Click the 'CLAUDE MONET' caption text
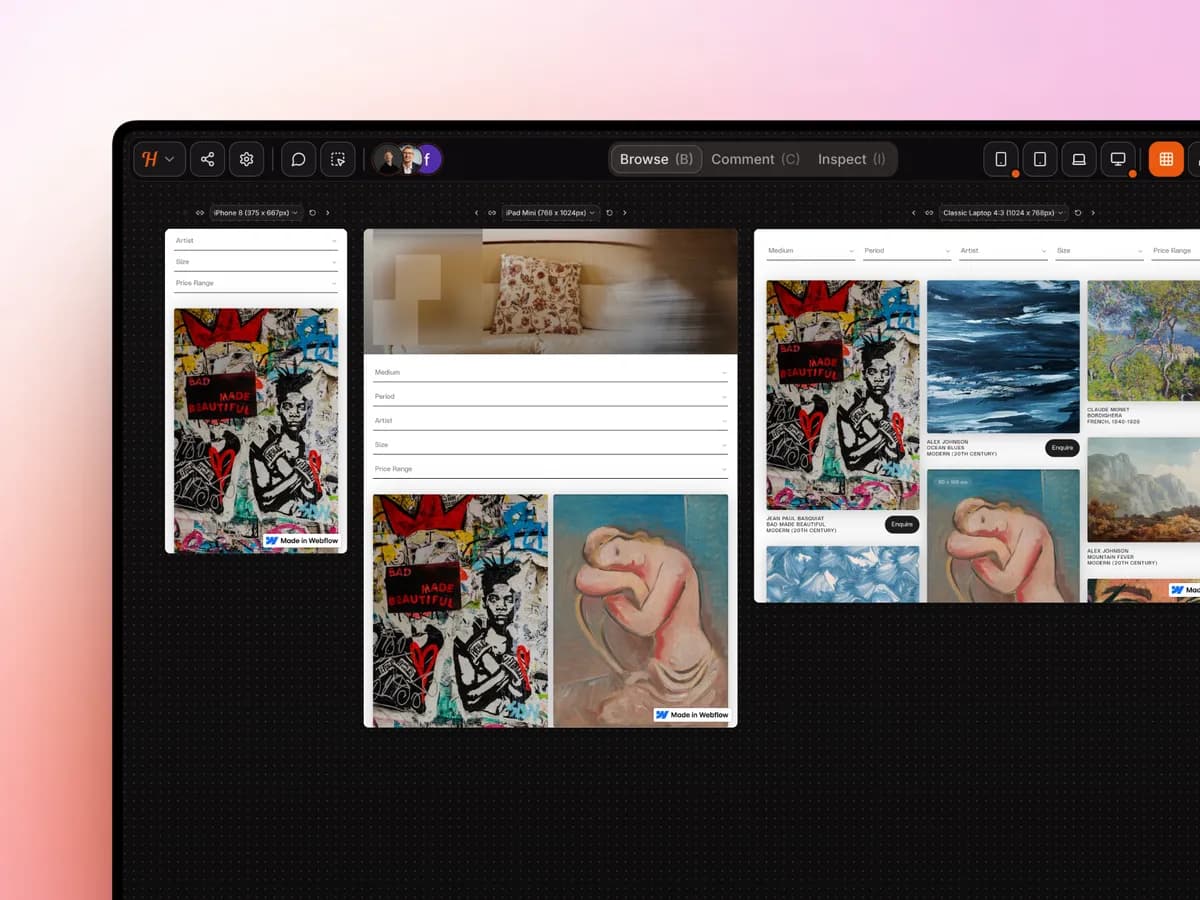The image size is (1200, 900). pos(1106,410)
